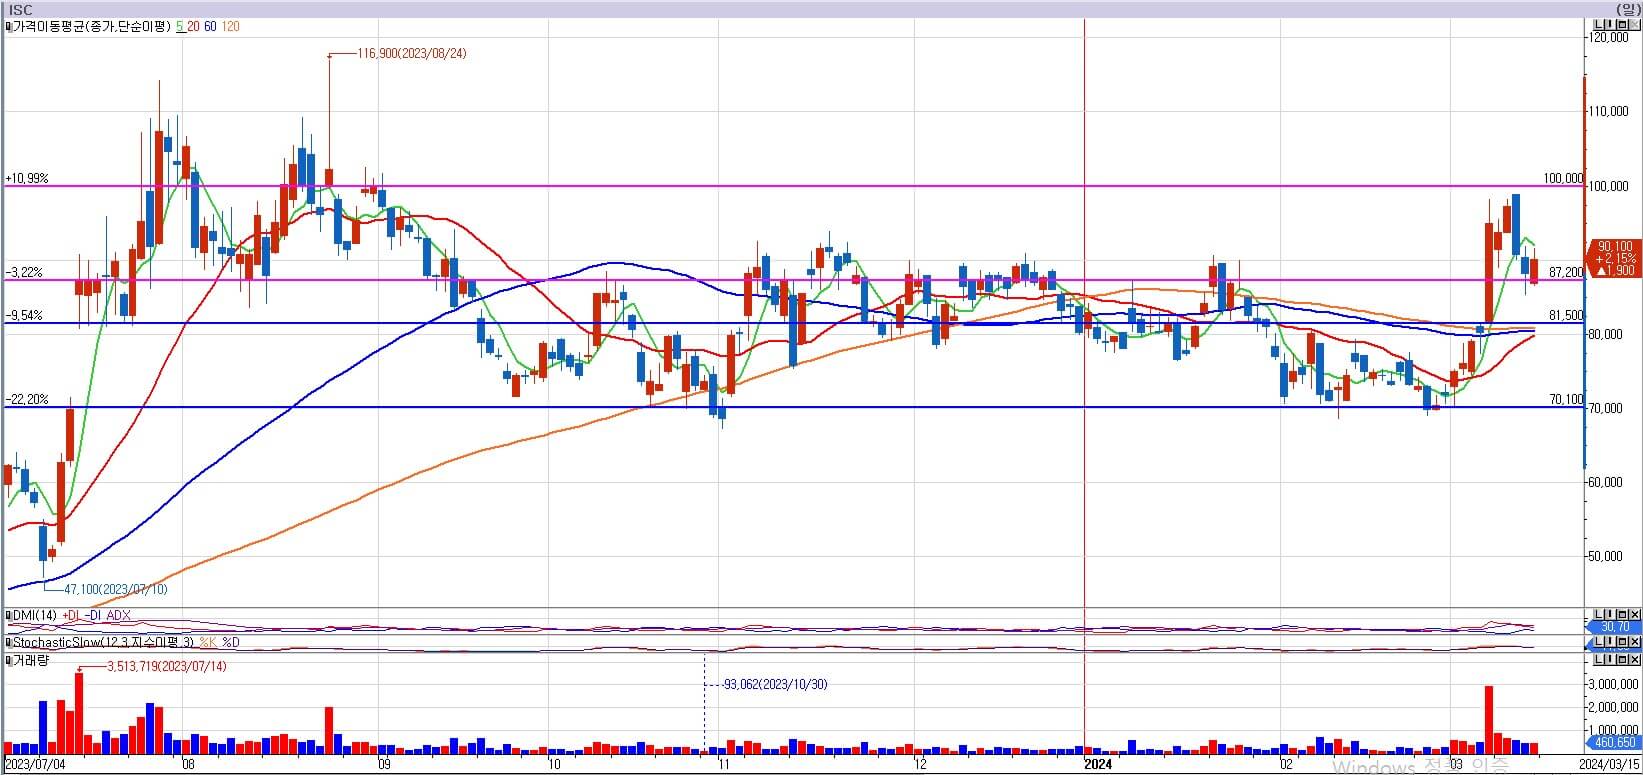Click the bar-style button of the Stochastic Slow panel

[1611, 641]
